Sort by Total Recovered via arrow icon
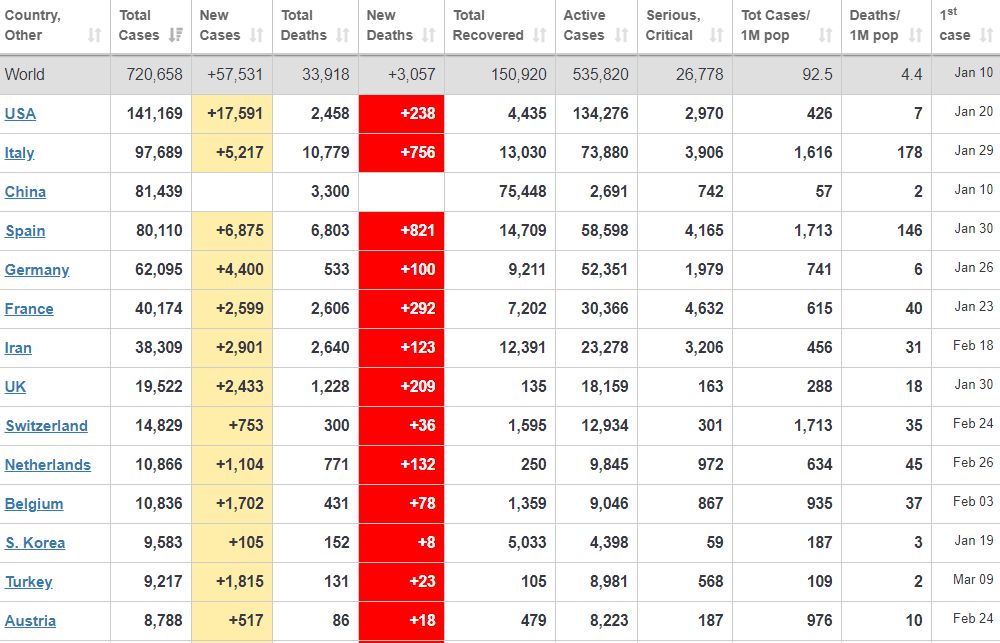1000x643 pixels. click(540, 35)
